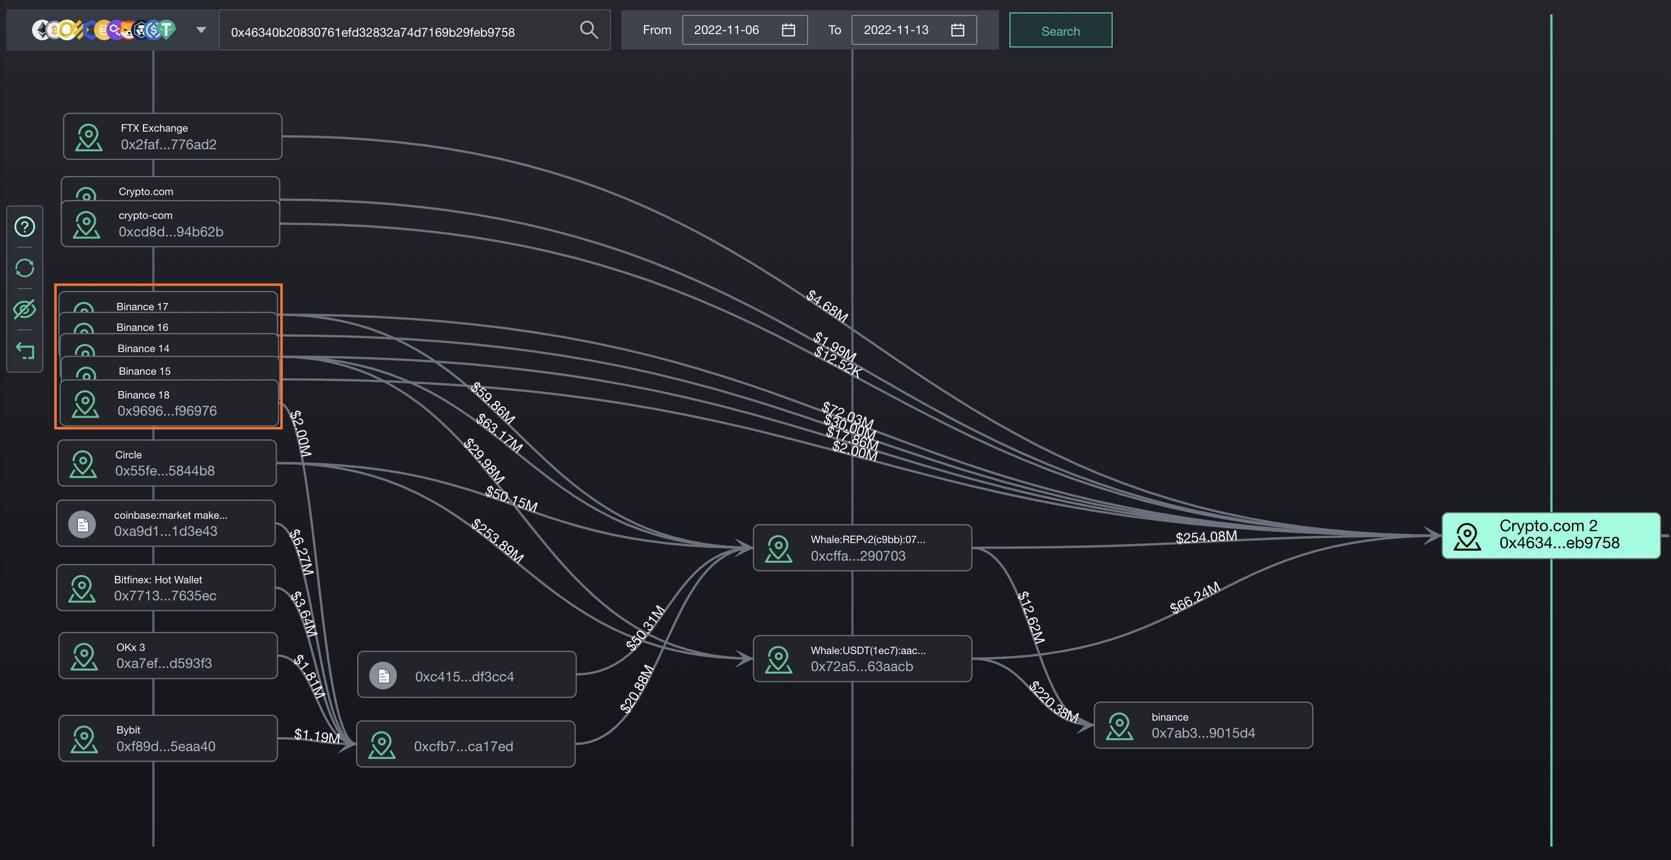Click the $6.27M edge label

(x=301, y=552)
